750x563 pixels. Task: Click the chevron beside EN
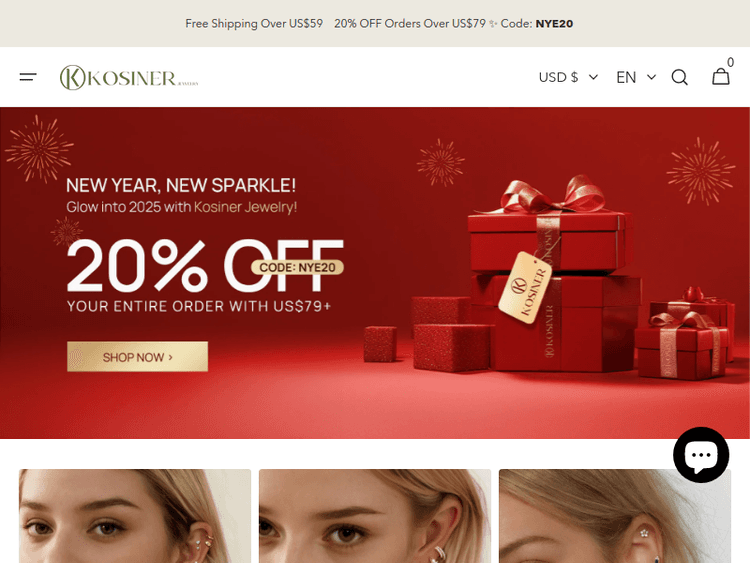pos(651,77)
